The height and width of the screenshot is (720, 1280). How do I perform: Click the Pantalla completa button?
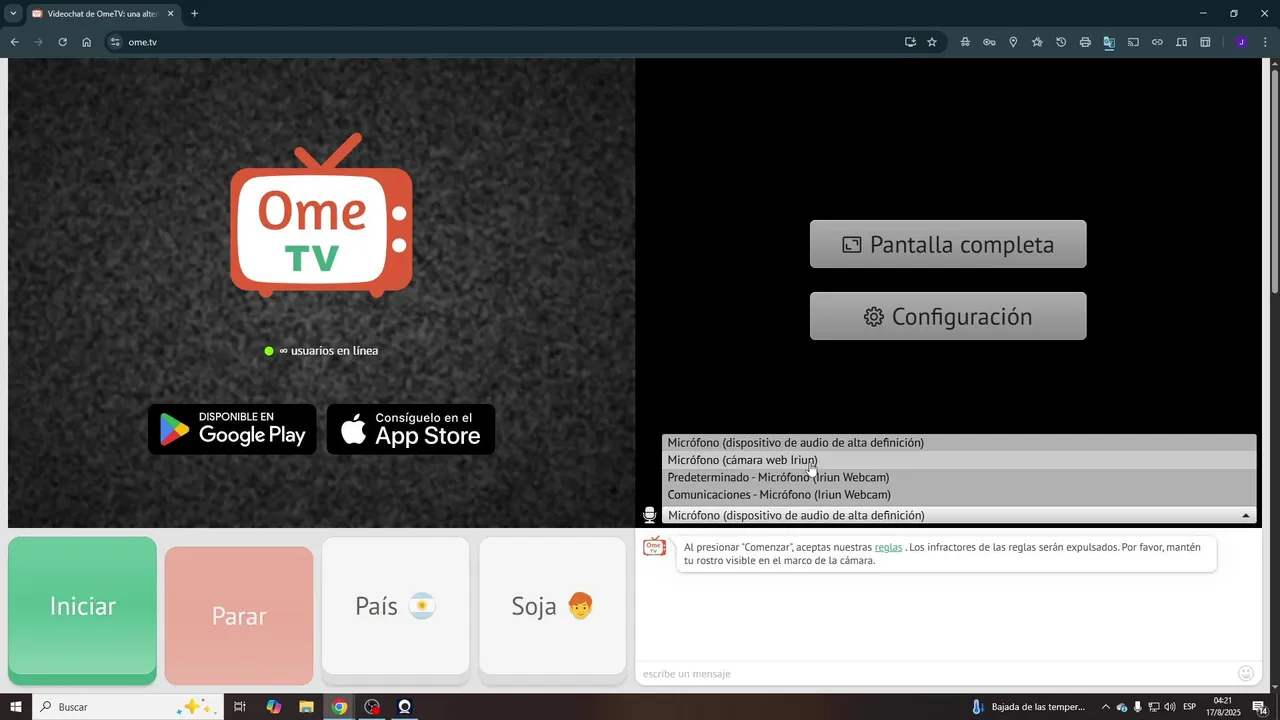(948, 244)
